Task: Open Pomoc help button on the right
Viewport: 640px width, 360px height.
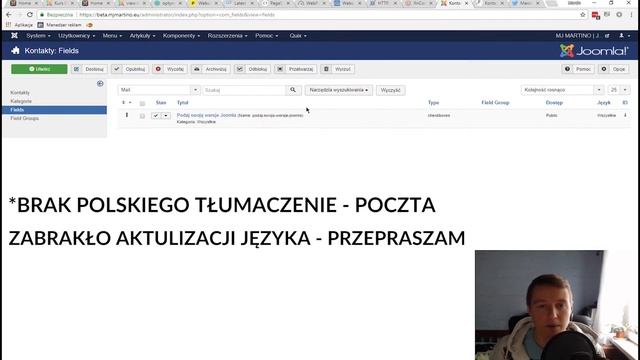Action: pyautogui.click(x=578, y=69)
